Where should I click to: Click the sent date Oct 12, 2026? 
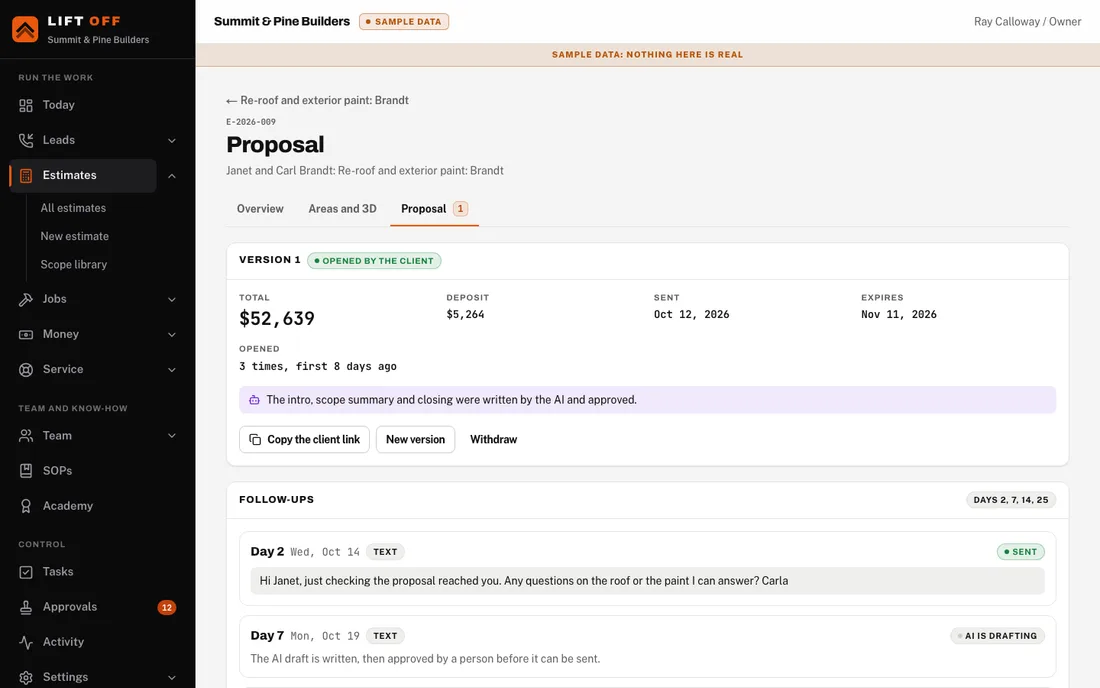(692, 314)
